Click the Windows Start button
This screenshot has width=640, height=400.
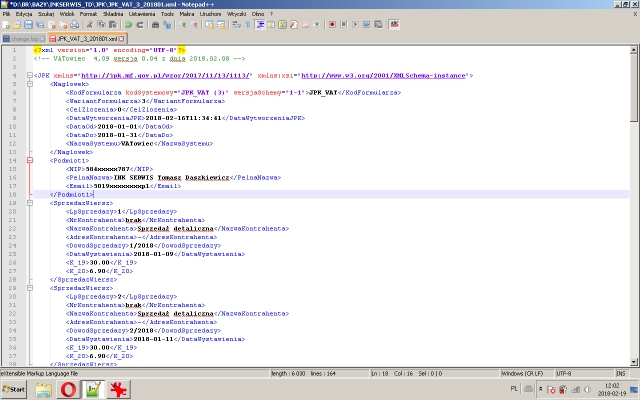tap(15, 388)
